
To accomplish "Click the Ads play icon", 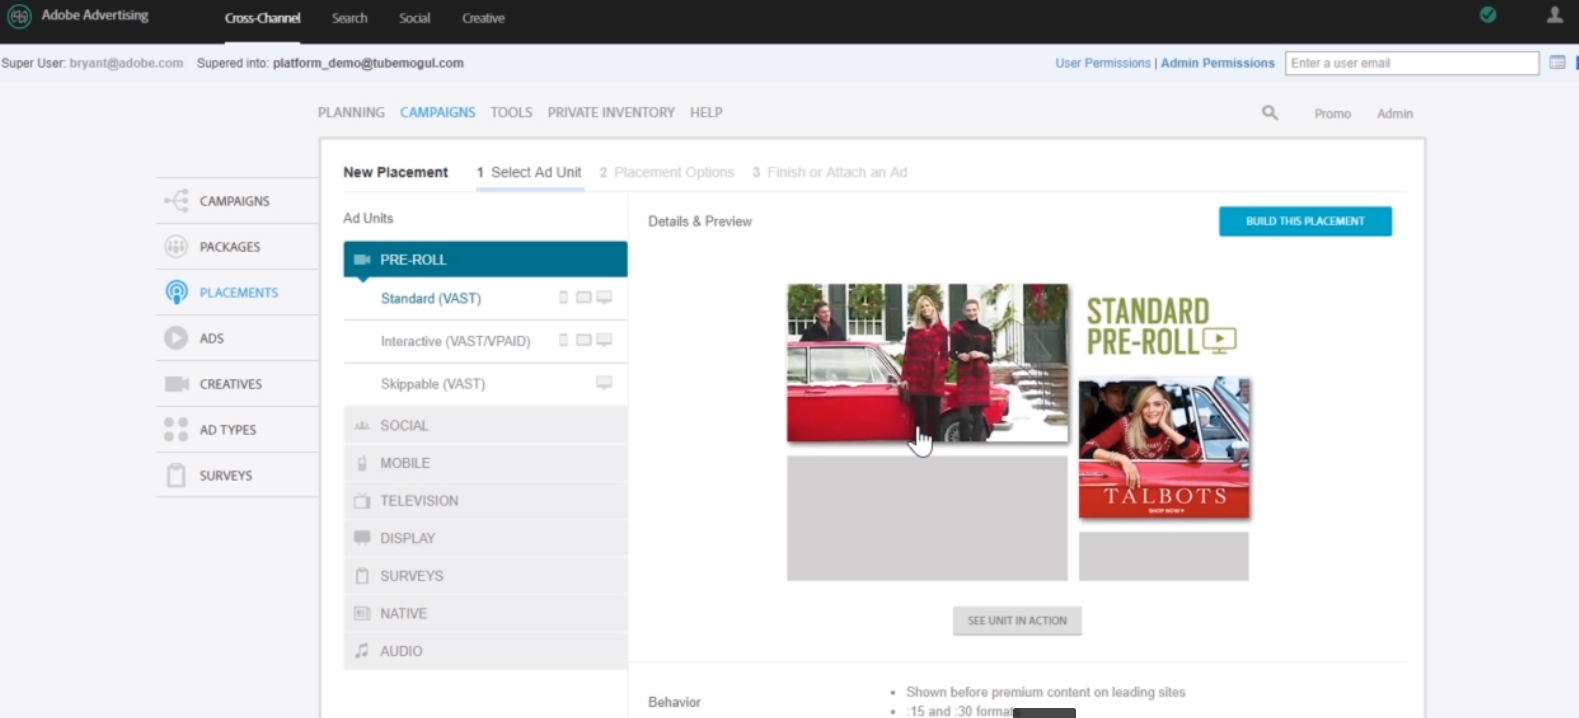I will (x=176, y=338).
